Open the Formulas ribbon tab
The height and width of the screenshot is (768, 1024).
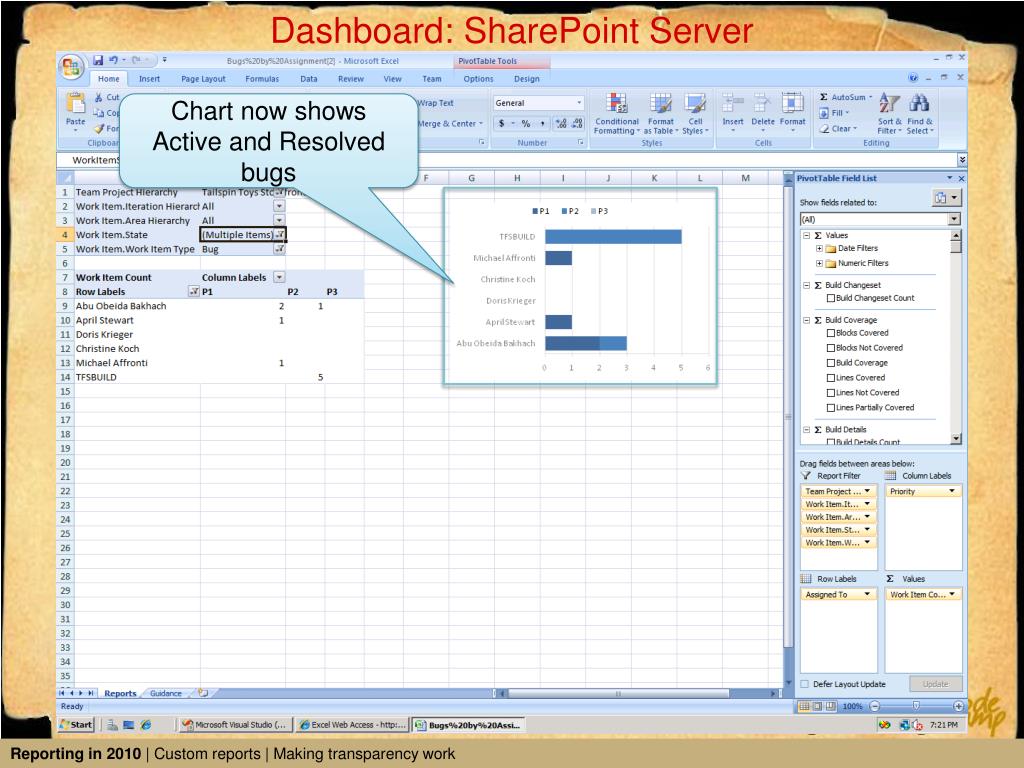[262, 78]
